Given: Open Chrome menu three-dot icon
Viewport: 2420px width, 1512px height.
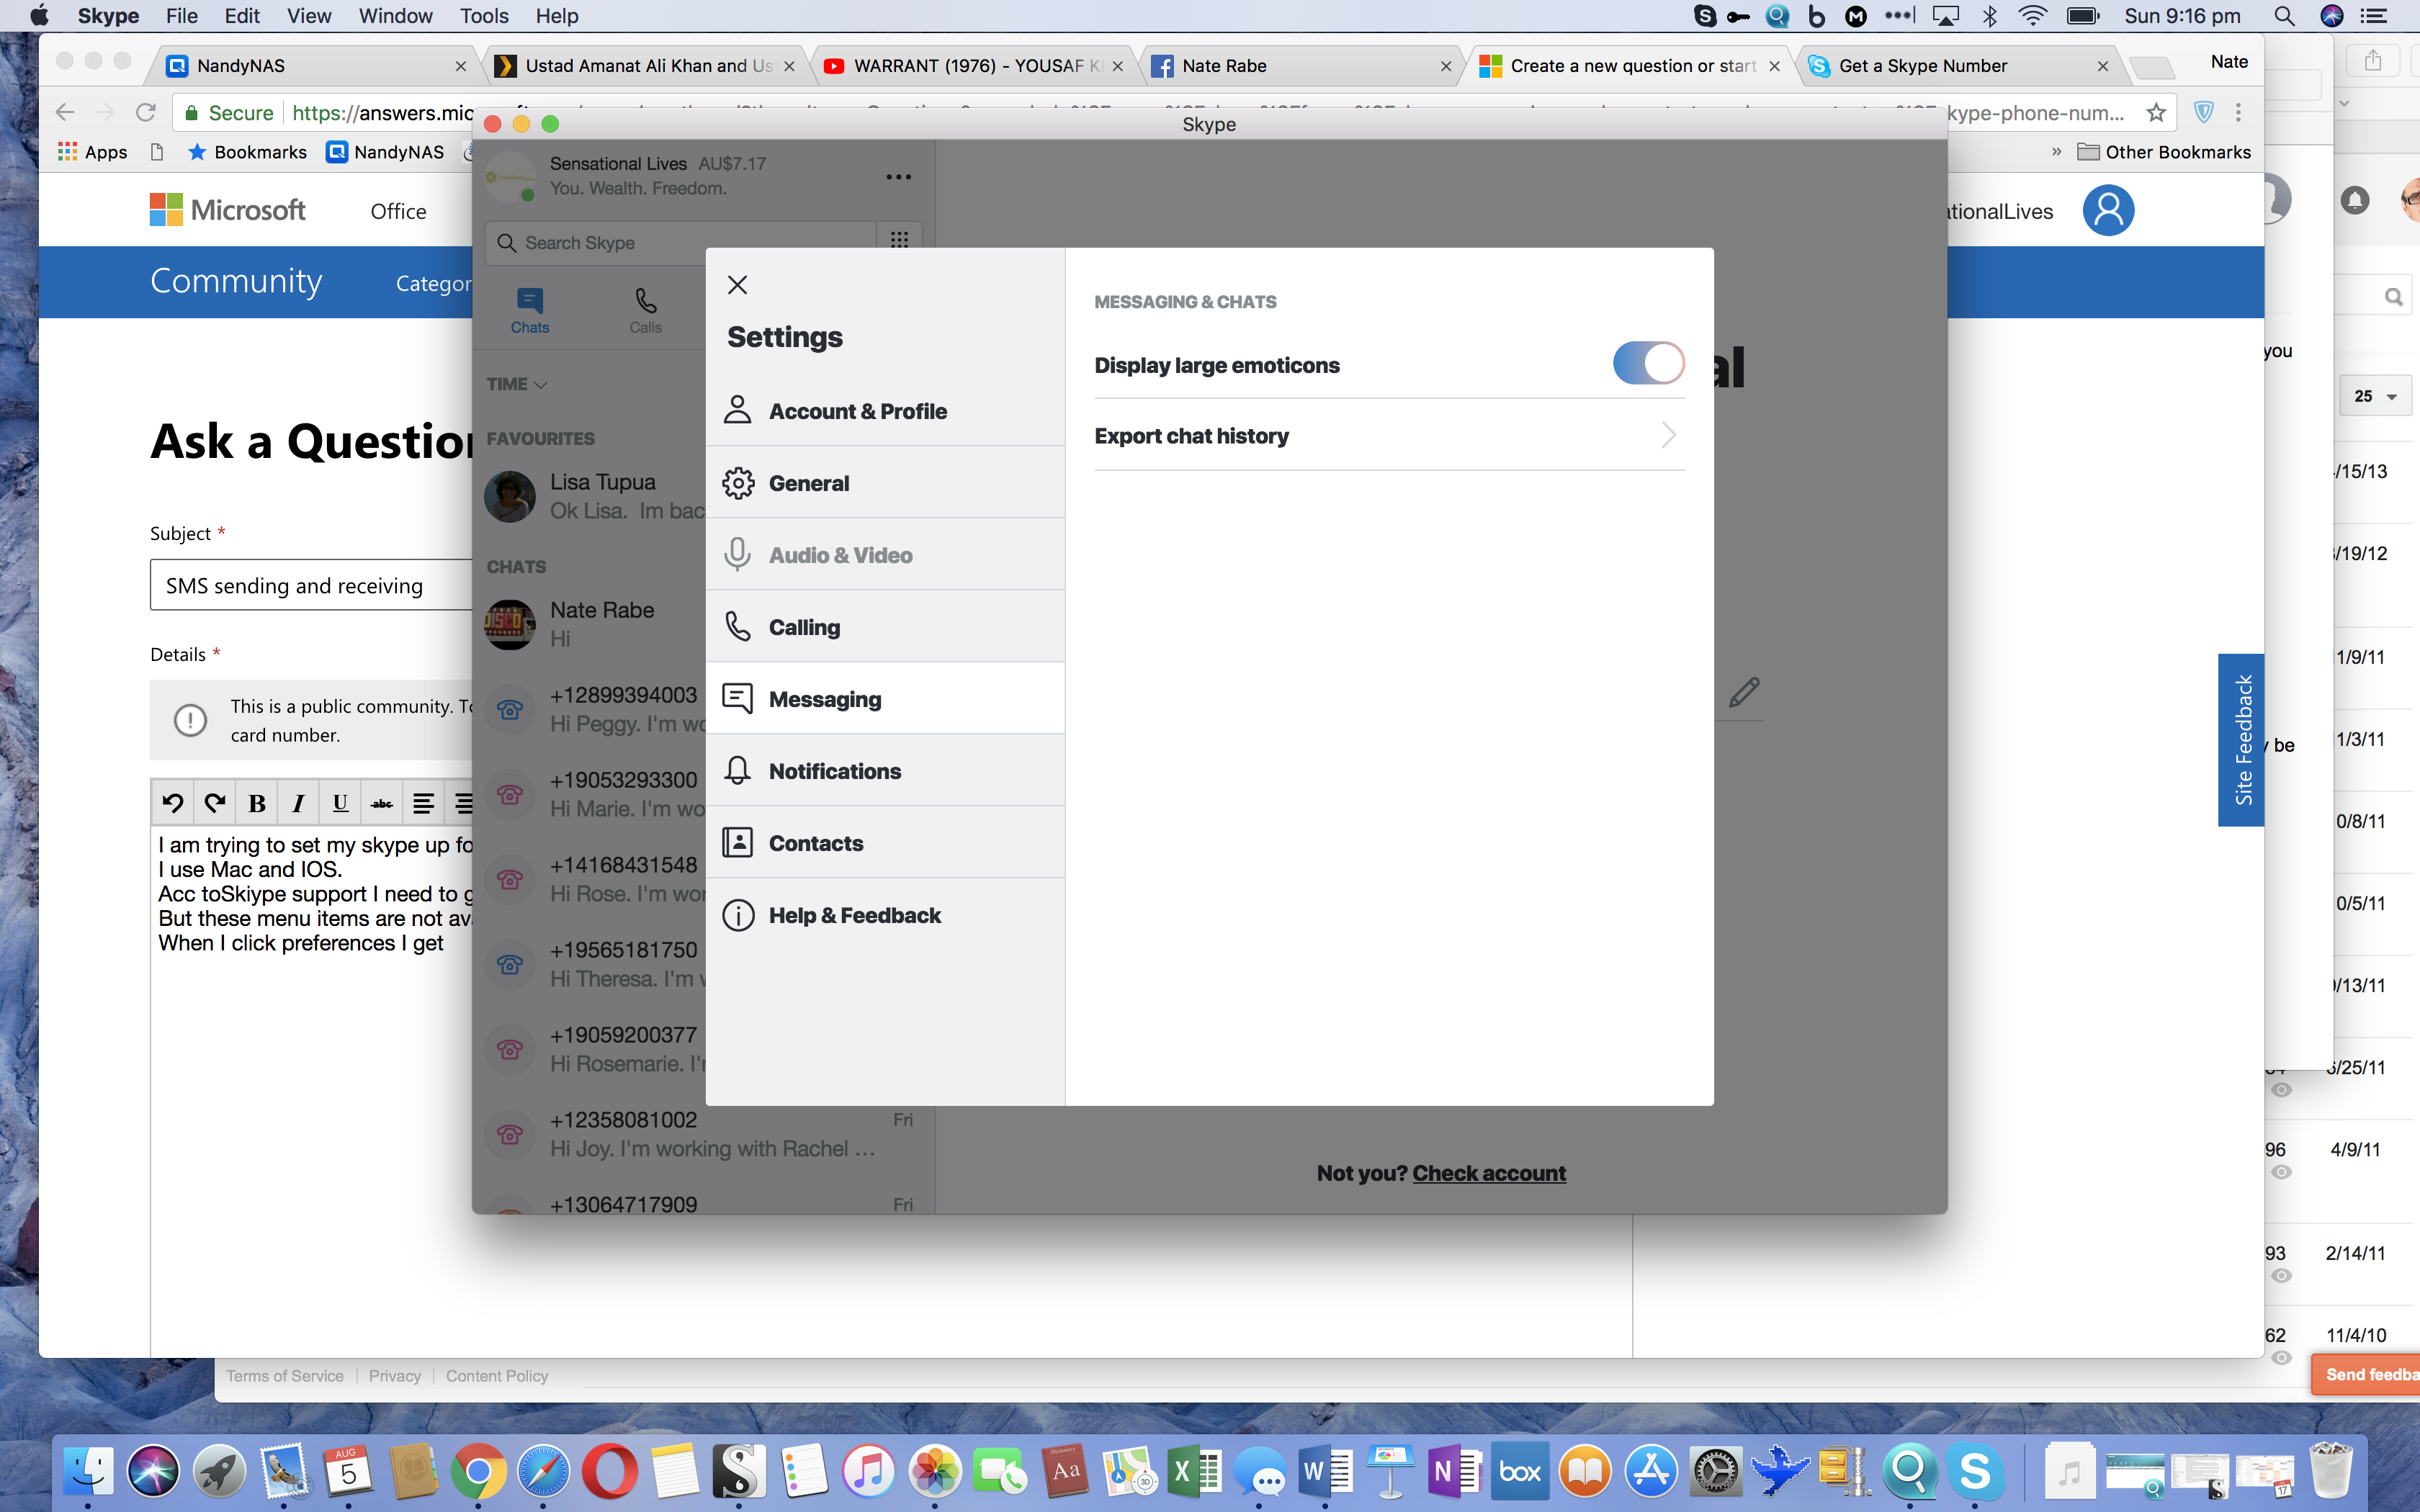Looking at the screenshot, I should [2239, 113].
